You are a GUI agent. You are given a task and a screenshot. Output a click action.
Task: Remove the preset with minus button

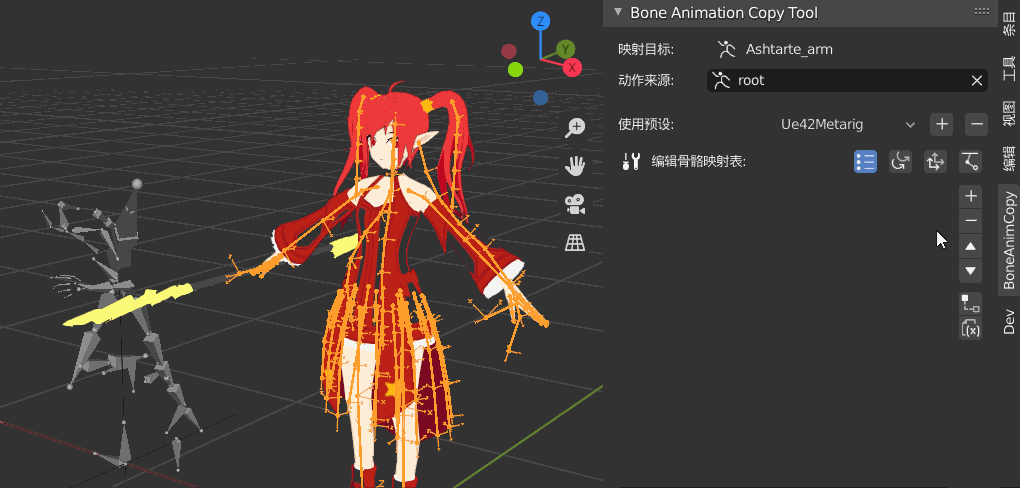click(x=976, y=124)
